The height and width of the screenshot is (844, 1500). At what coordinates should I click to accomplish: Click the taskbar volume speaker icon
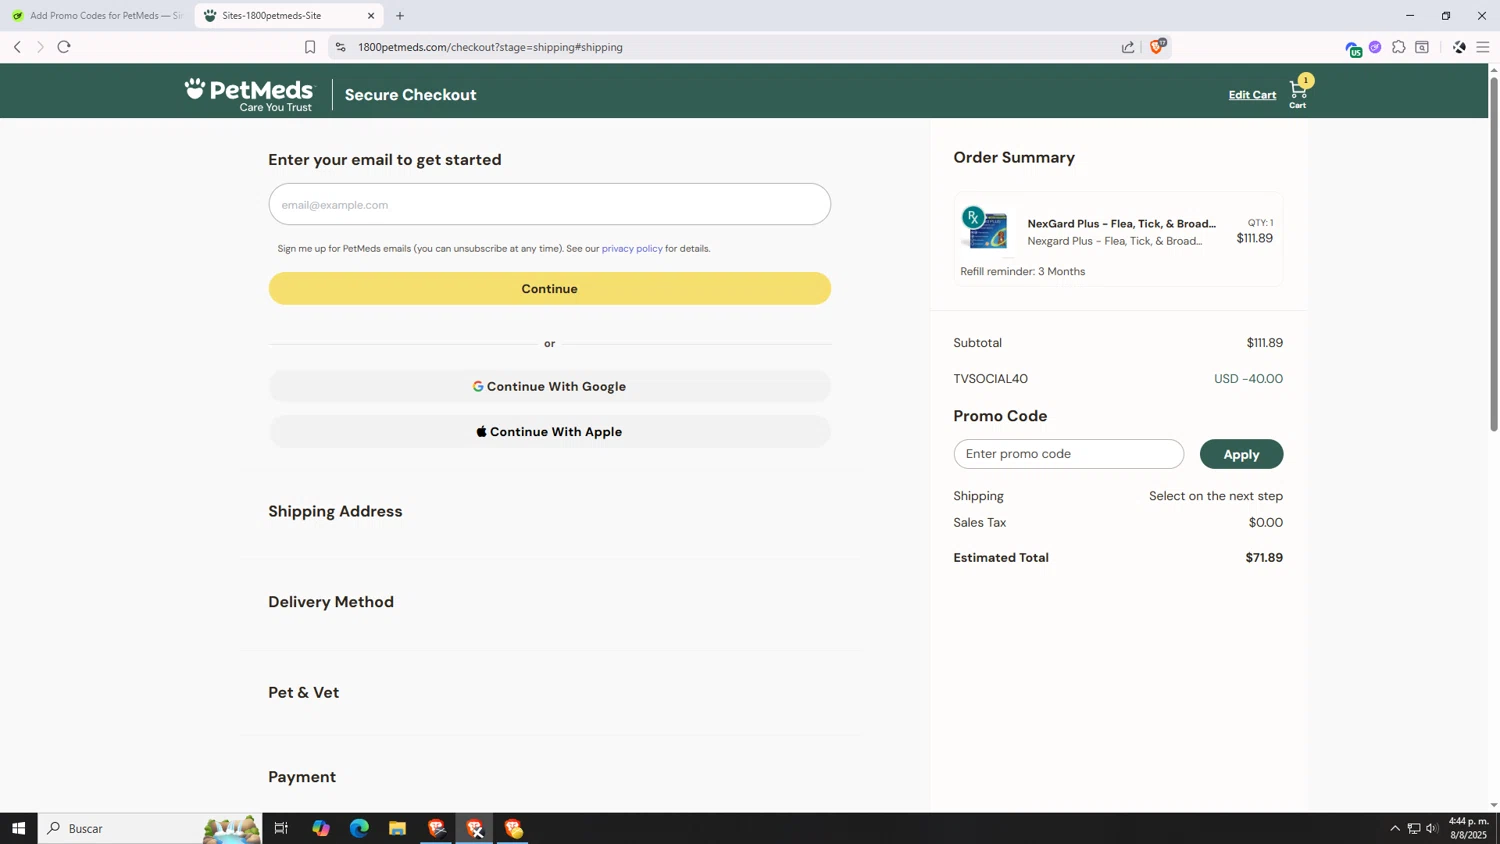coord(1432,828)
